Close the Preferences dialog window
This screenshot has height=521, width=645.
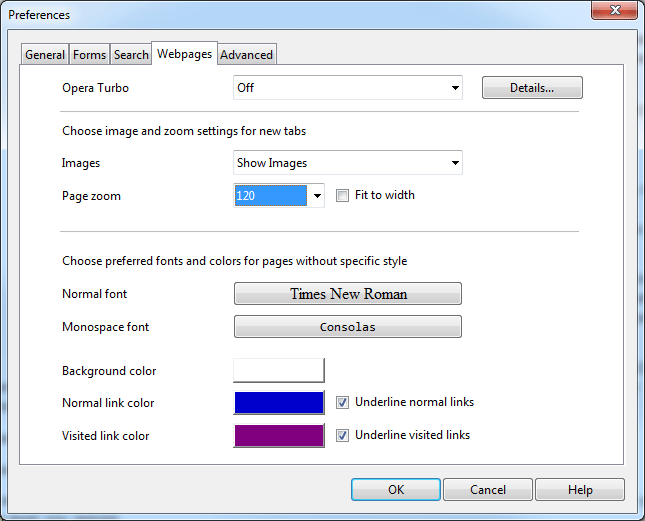tap(615, 10)
